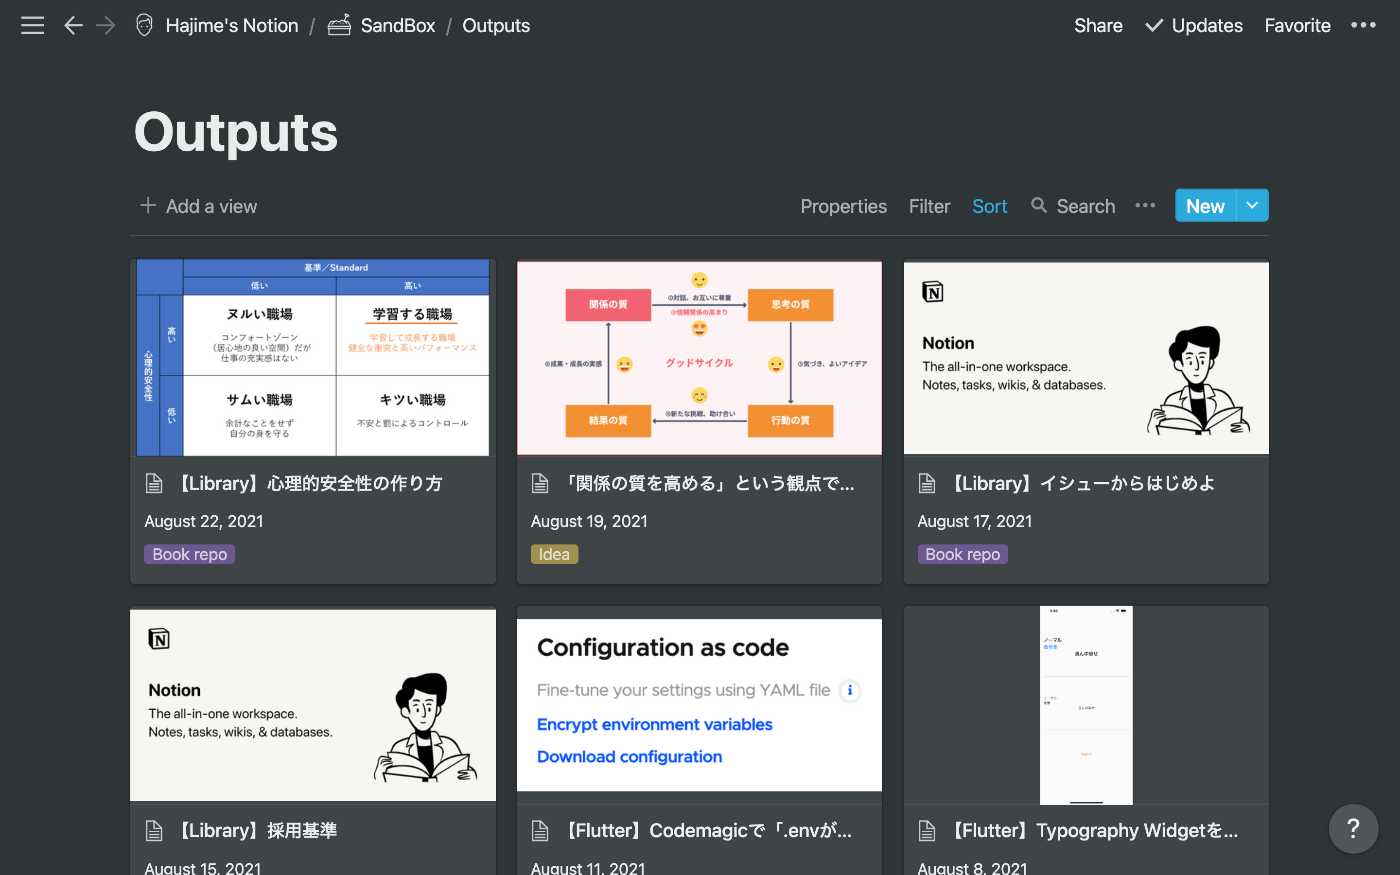Click the magnifier Search icon
Screen dimensions: 1400x875
pos(1039,205)
